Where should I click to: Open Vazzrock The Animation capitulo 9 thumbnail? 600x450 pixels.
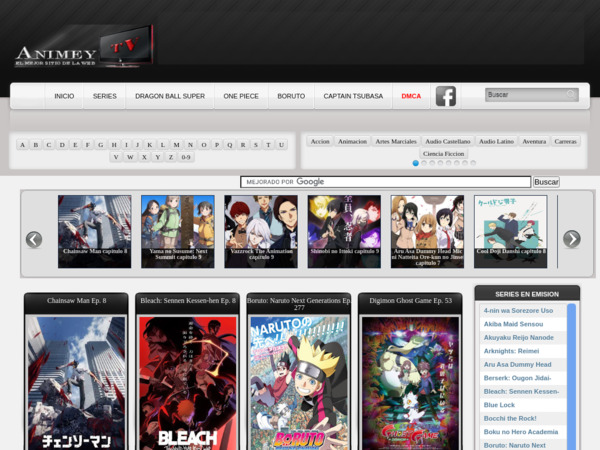click(x=261, y=232)
